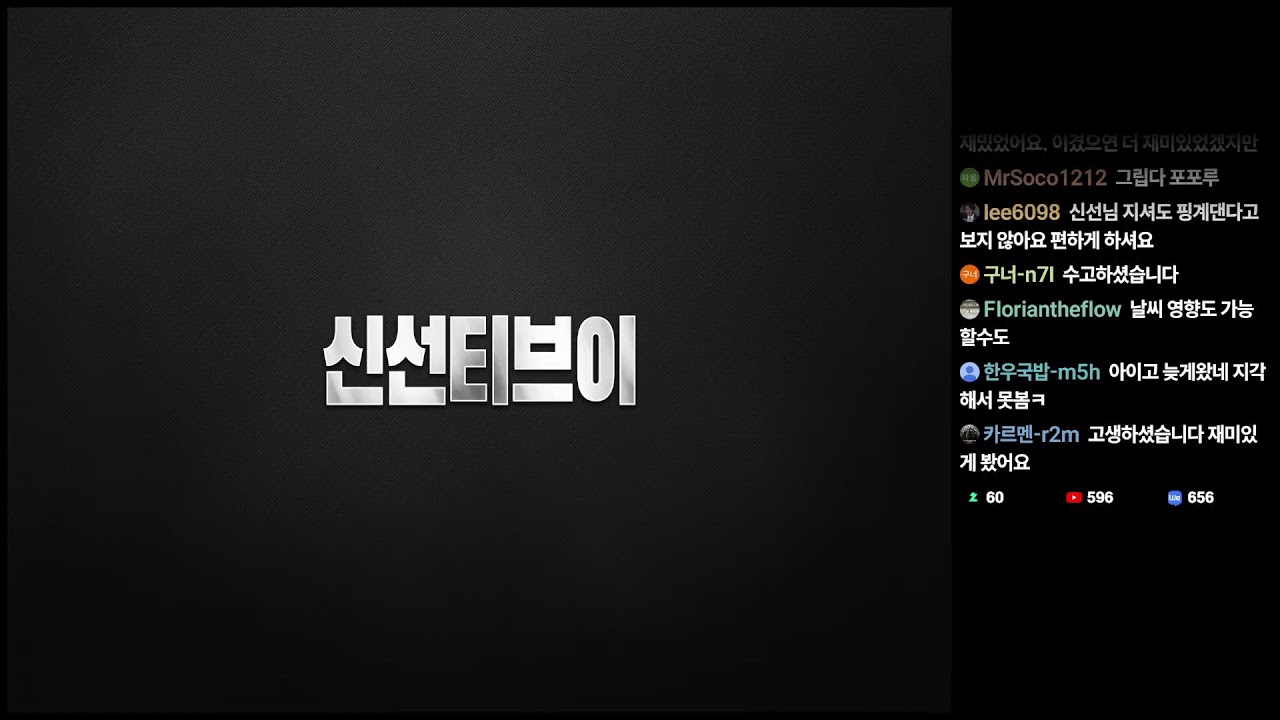1280x720 pixels.
Task: Click viewer count 60
Action: click(995, 498)
